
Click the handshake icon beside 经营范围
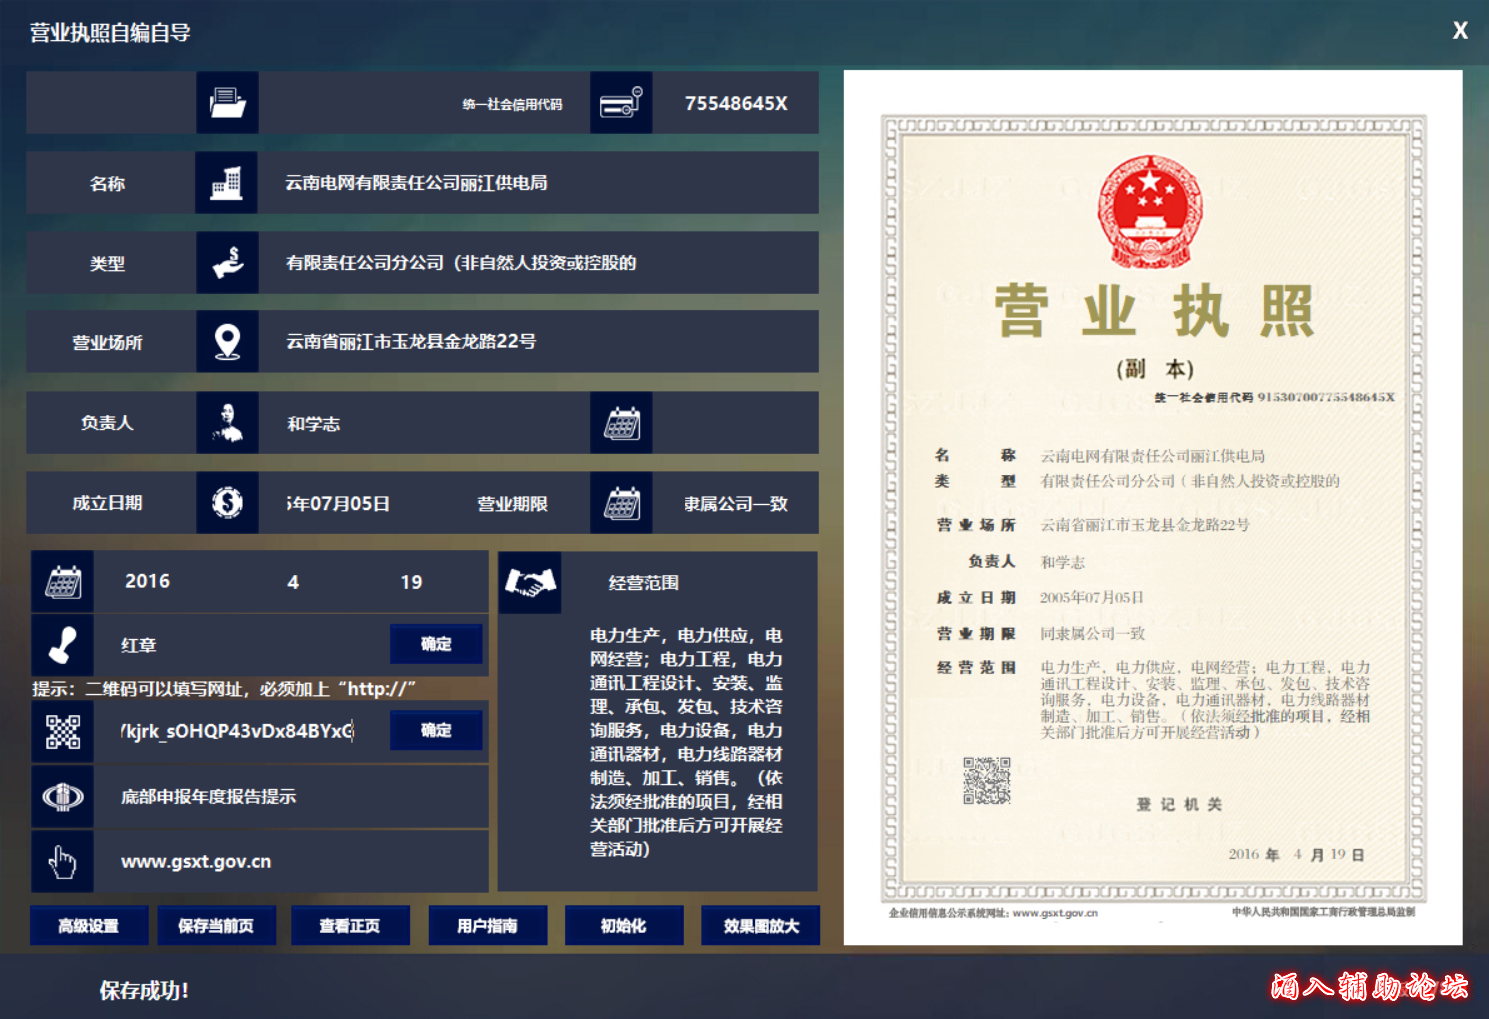coord(529,583)
